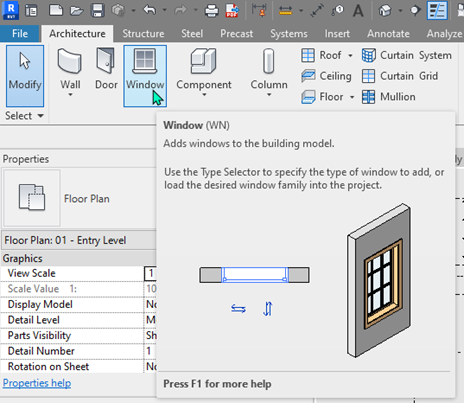
Task: Open the Roof dropdown arrow
Action: point(350,55)
